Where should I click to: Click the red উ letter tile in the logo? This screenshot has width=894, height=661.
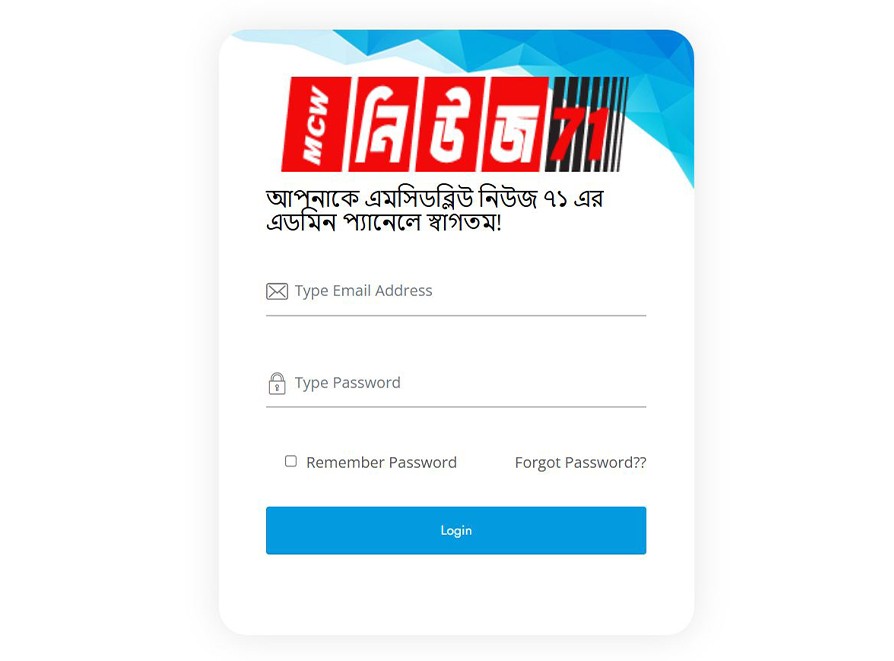[449, 124]
